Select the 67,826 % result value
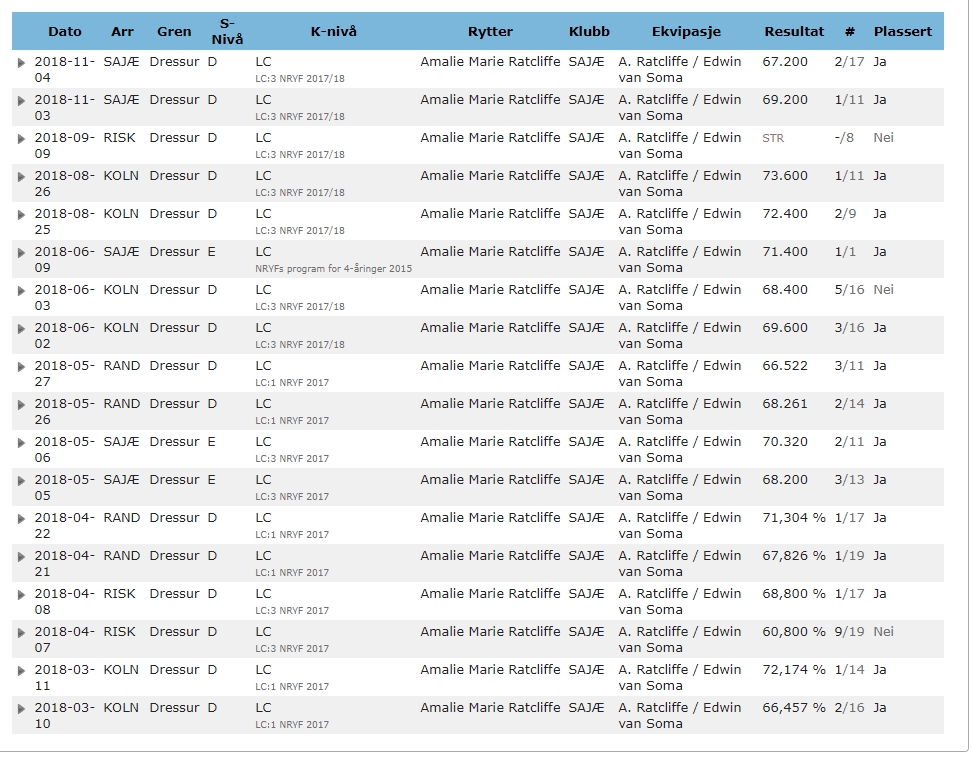Viewport: 972px width, 770px height. (794, 555)
